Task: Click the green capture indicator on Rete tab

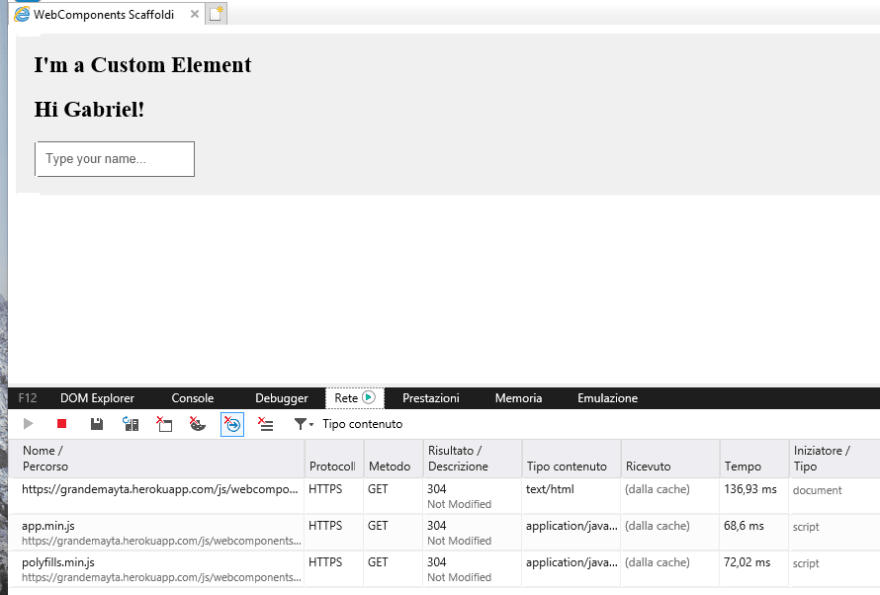Action: pyautogui.click(x=369, y=398)
